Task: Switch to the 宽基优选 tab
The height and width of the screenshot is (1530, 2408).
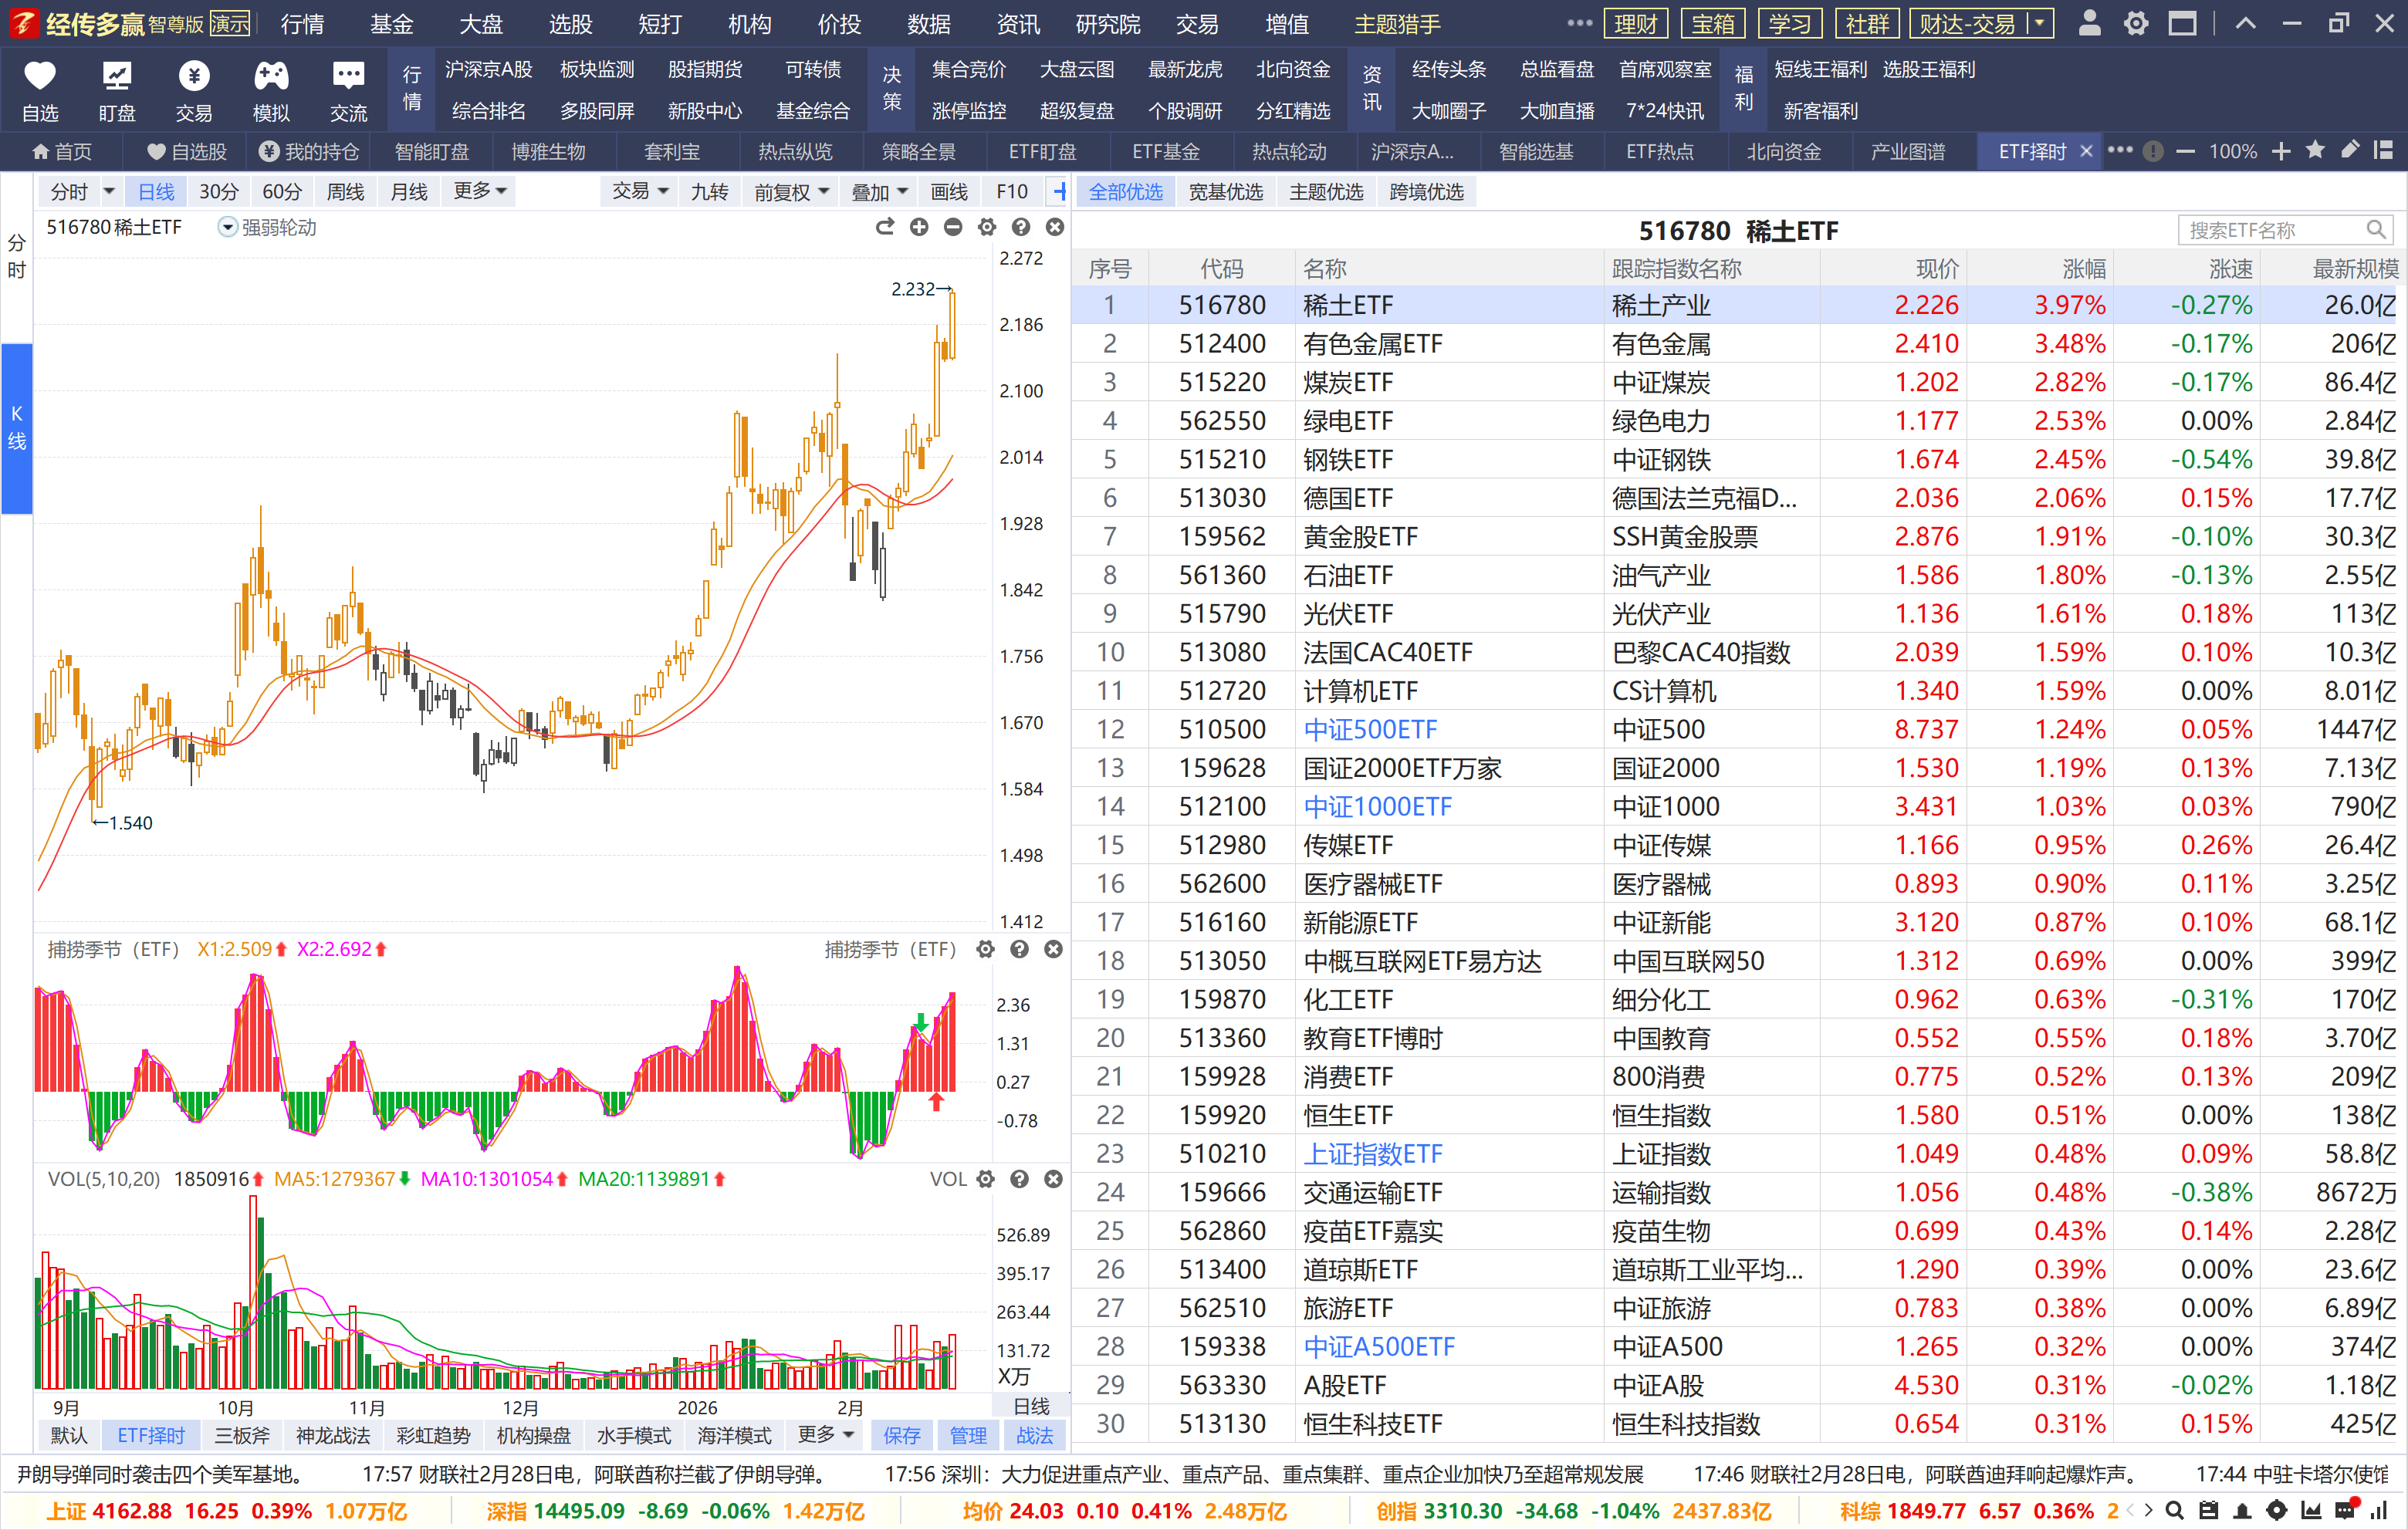Action: tap(1225, 192)
